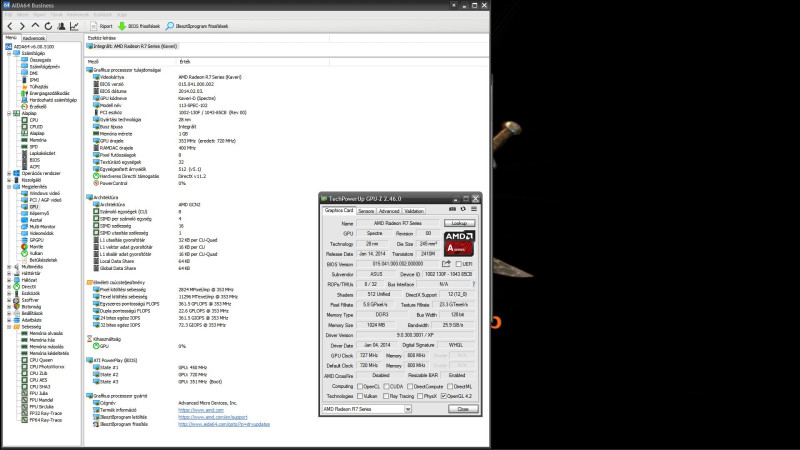Open the Fájl menu
The image size is (800, 450).
click(8, 15)
